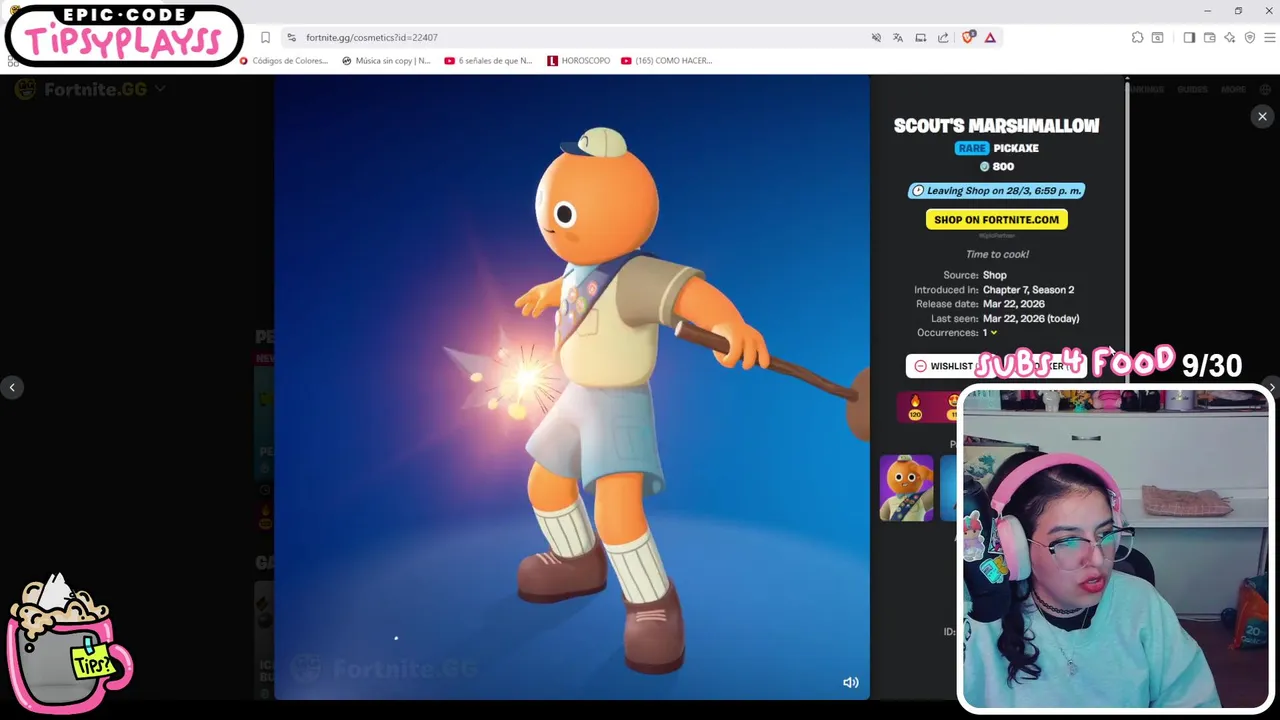Open Códigos de Colores bookmark
Viewport: 1280px width, 720px height.
click(283, 61)
